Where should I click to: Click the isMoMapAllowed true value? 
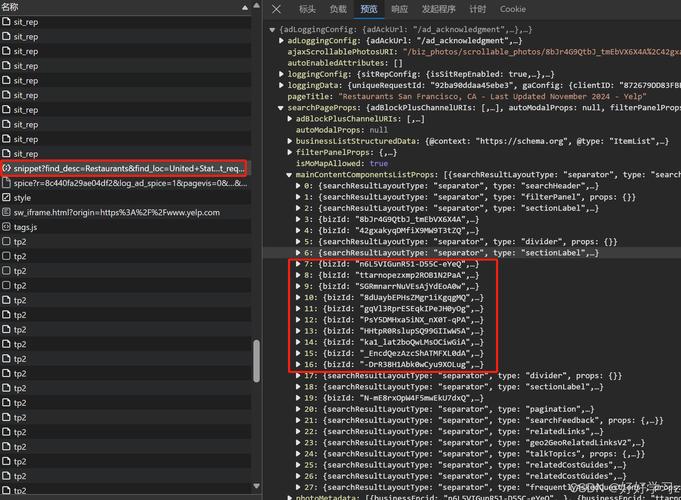379,163
